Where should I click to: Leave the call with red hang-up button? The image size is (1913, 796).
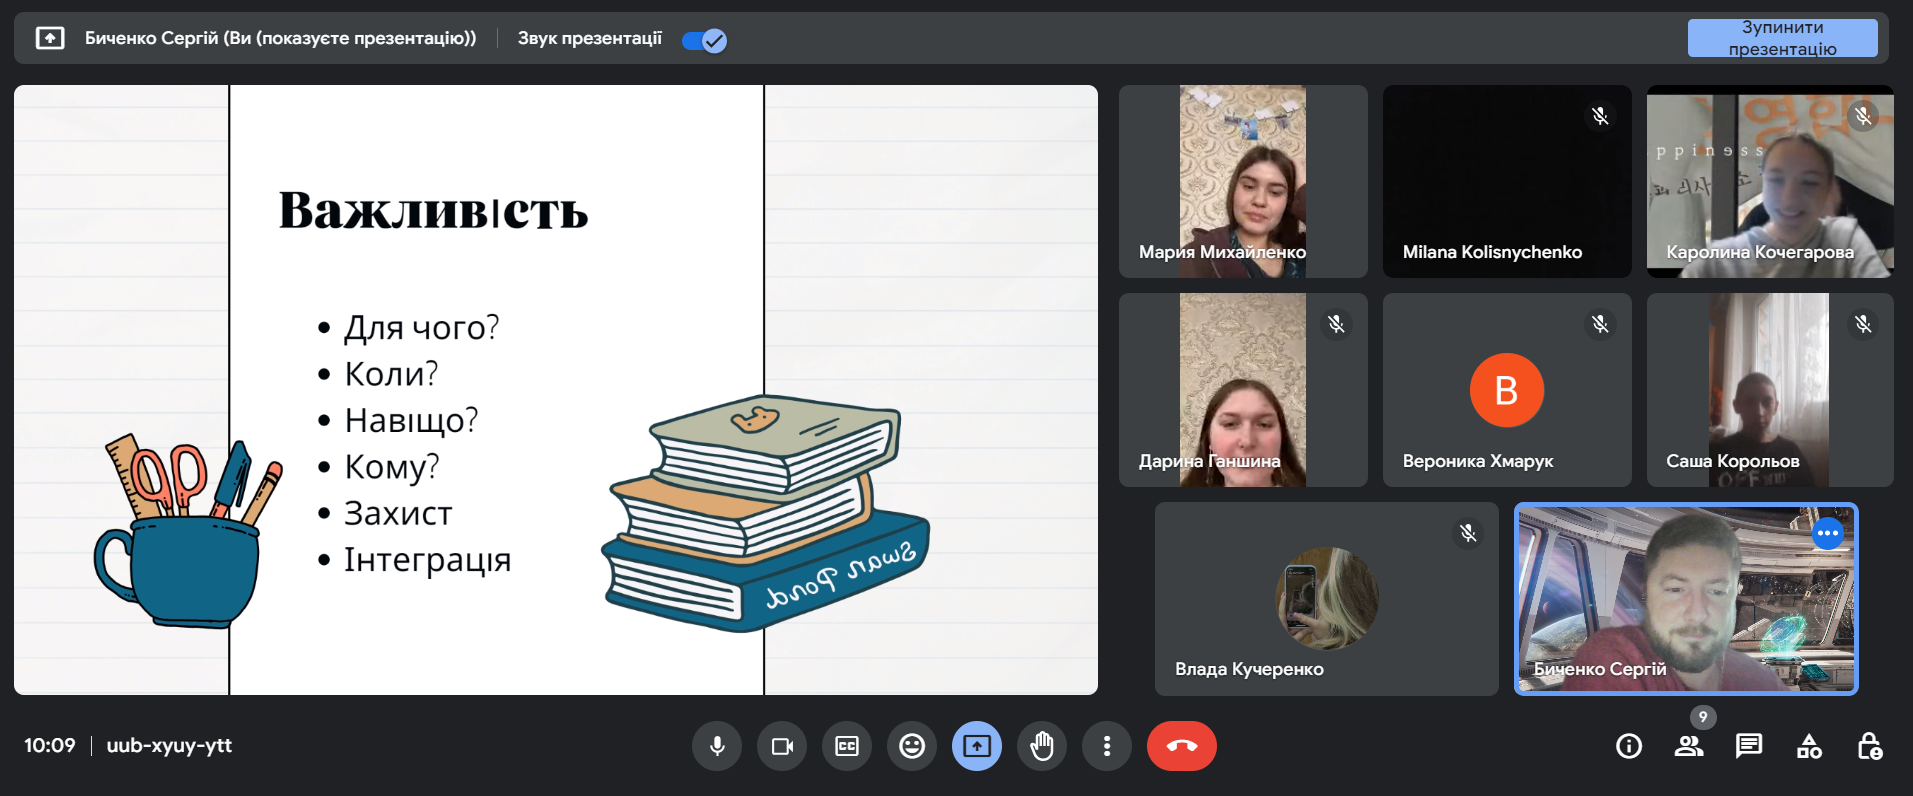(x=1181, y=746)
